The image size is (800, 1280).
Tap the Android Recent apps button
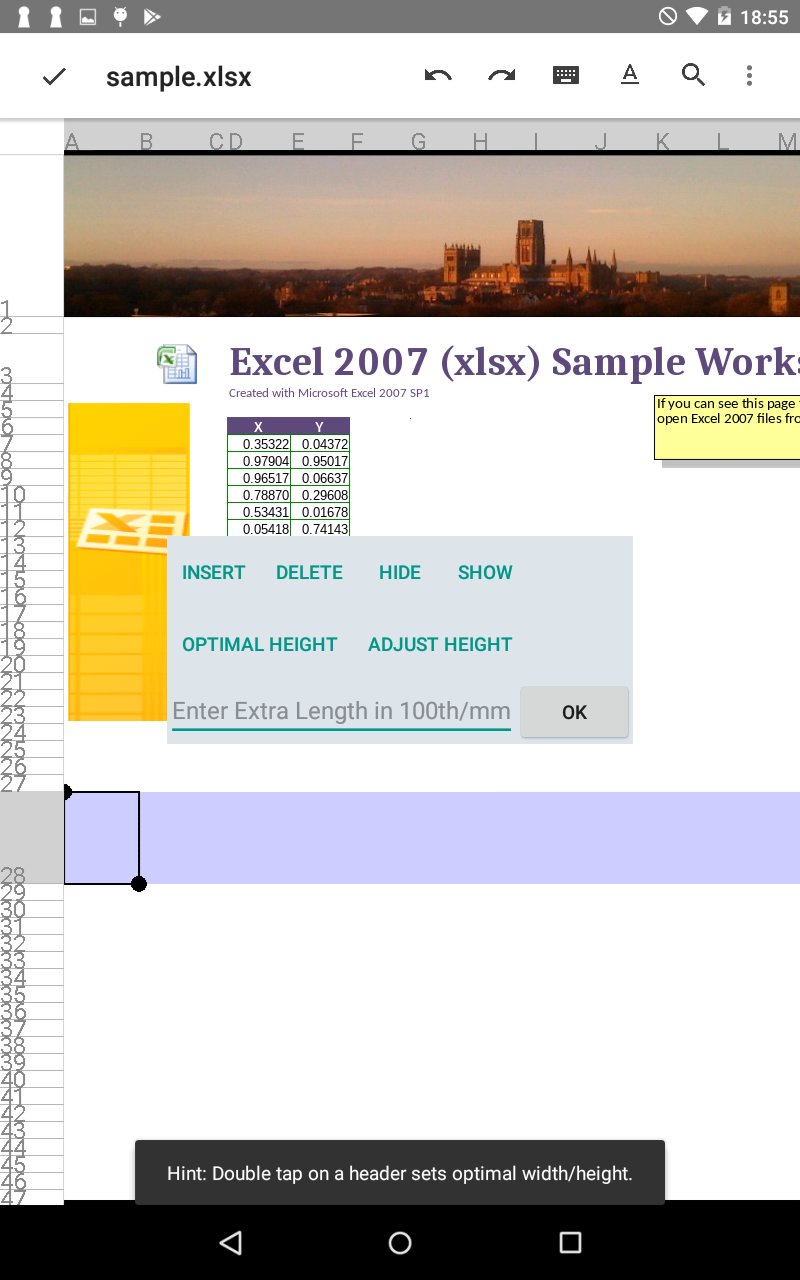pos(570,1242)
